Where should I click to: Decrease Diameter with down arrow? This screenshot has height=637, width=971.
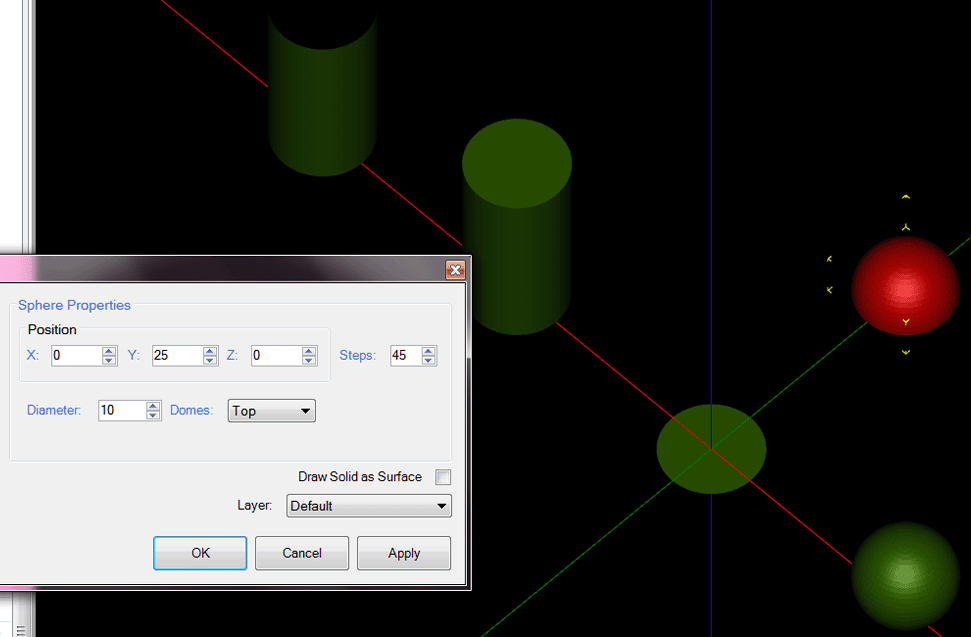153,414
